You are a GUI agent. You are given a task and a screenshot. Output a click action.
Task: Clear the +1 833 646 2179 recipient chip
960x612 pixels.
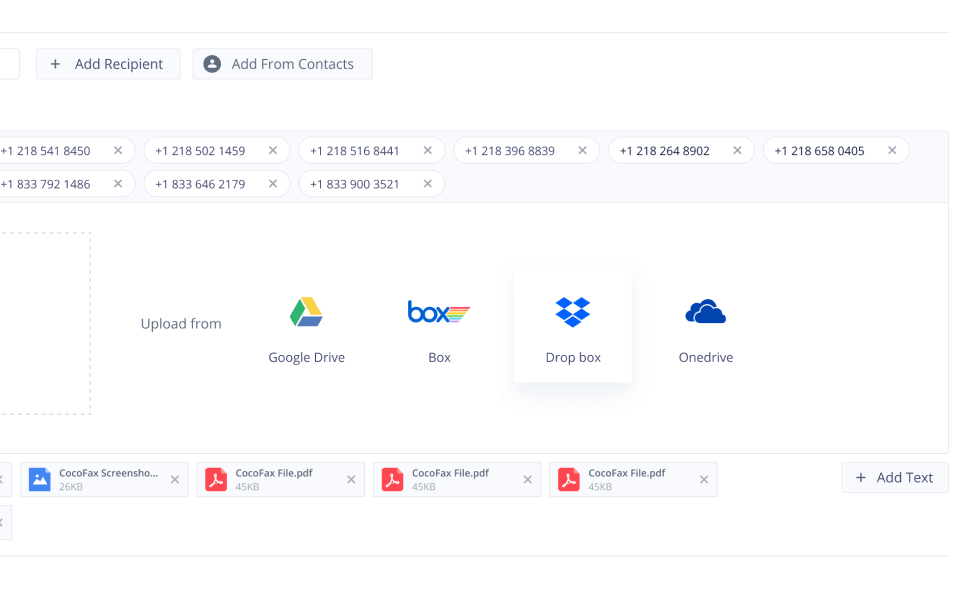click(273, 184)
